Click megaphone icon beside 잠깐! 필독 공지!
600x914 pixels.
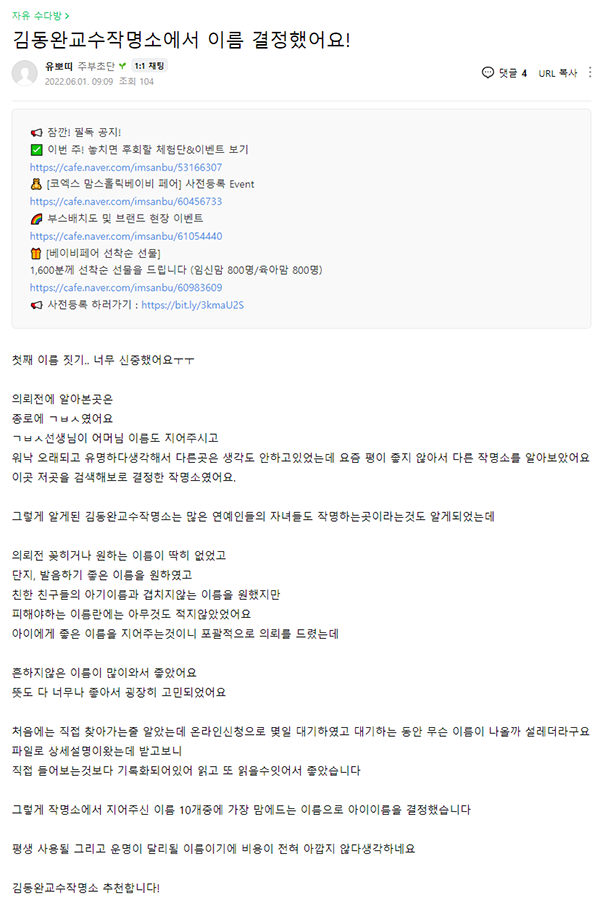[36, 133]
